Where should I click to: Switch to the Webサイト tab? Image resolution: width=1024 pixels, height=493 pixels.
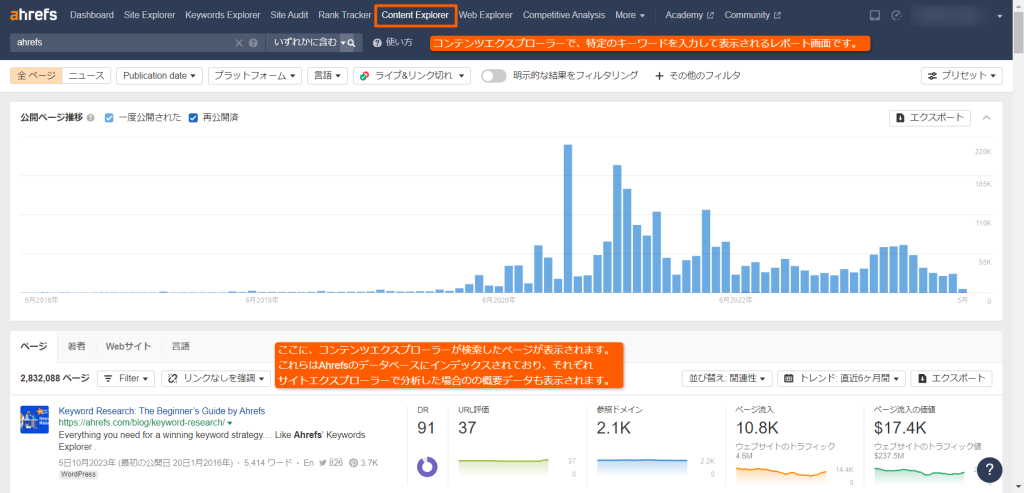point(128,346)
